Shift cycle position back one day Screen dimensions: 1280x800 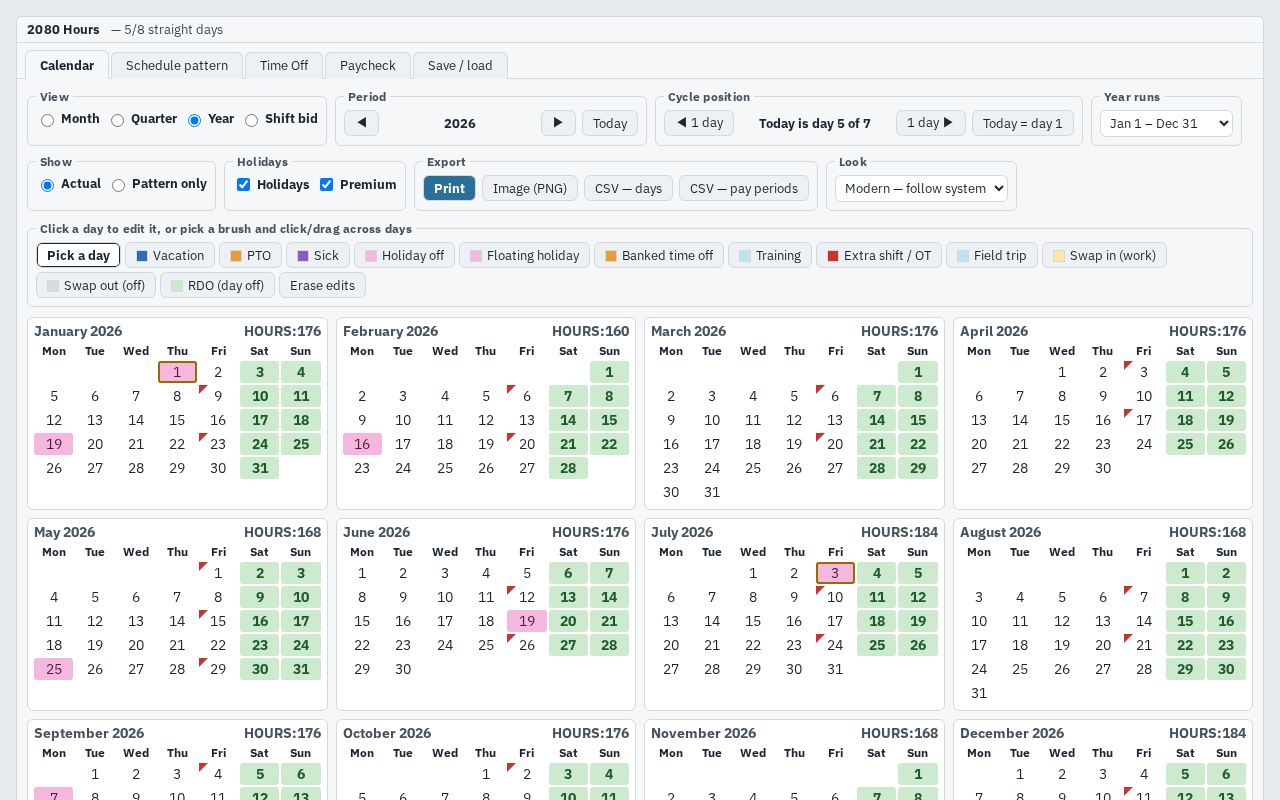(699, 123)
